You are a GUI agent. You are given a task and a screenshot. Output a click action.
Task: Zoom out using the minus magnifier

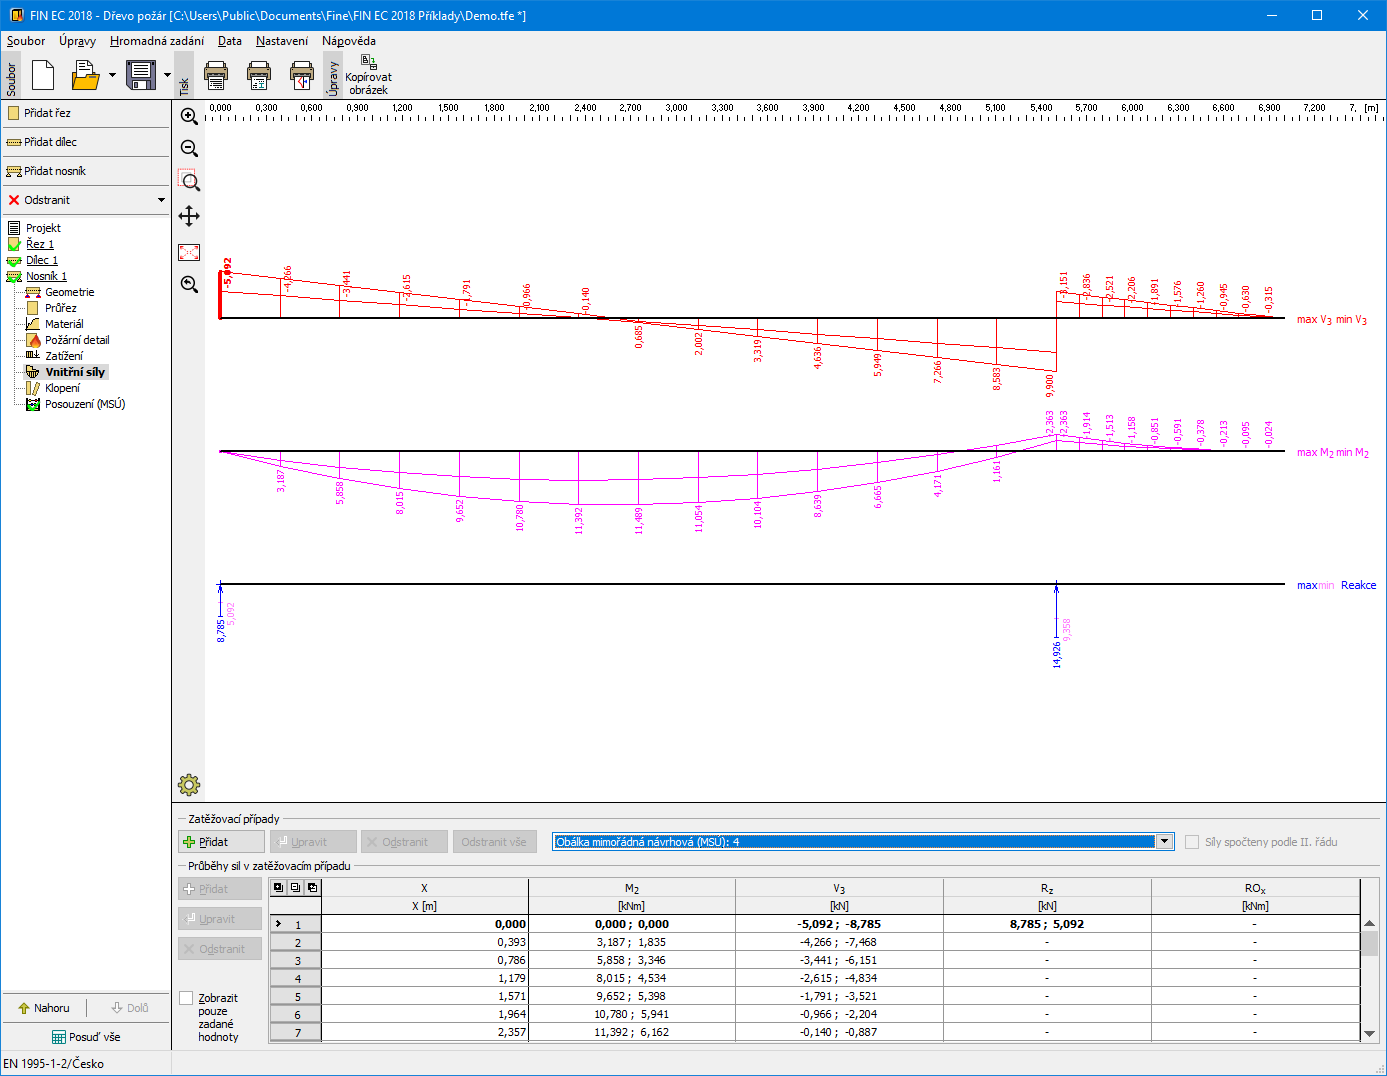coord(189,149)
